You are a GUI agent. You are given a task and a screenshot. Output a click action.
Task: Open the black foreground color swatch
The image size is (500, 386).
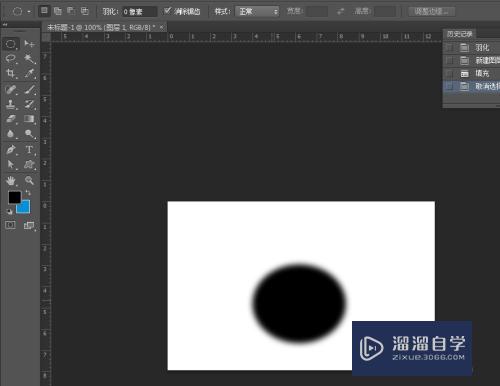tap(14, 197)
